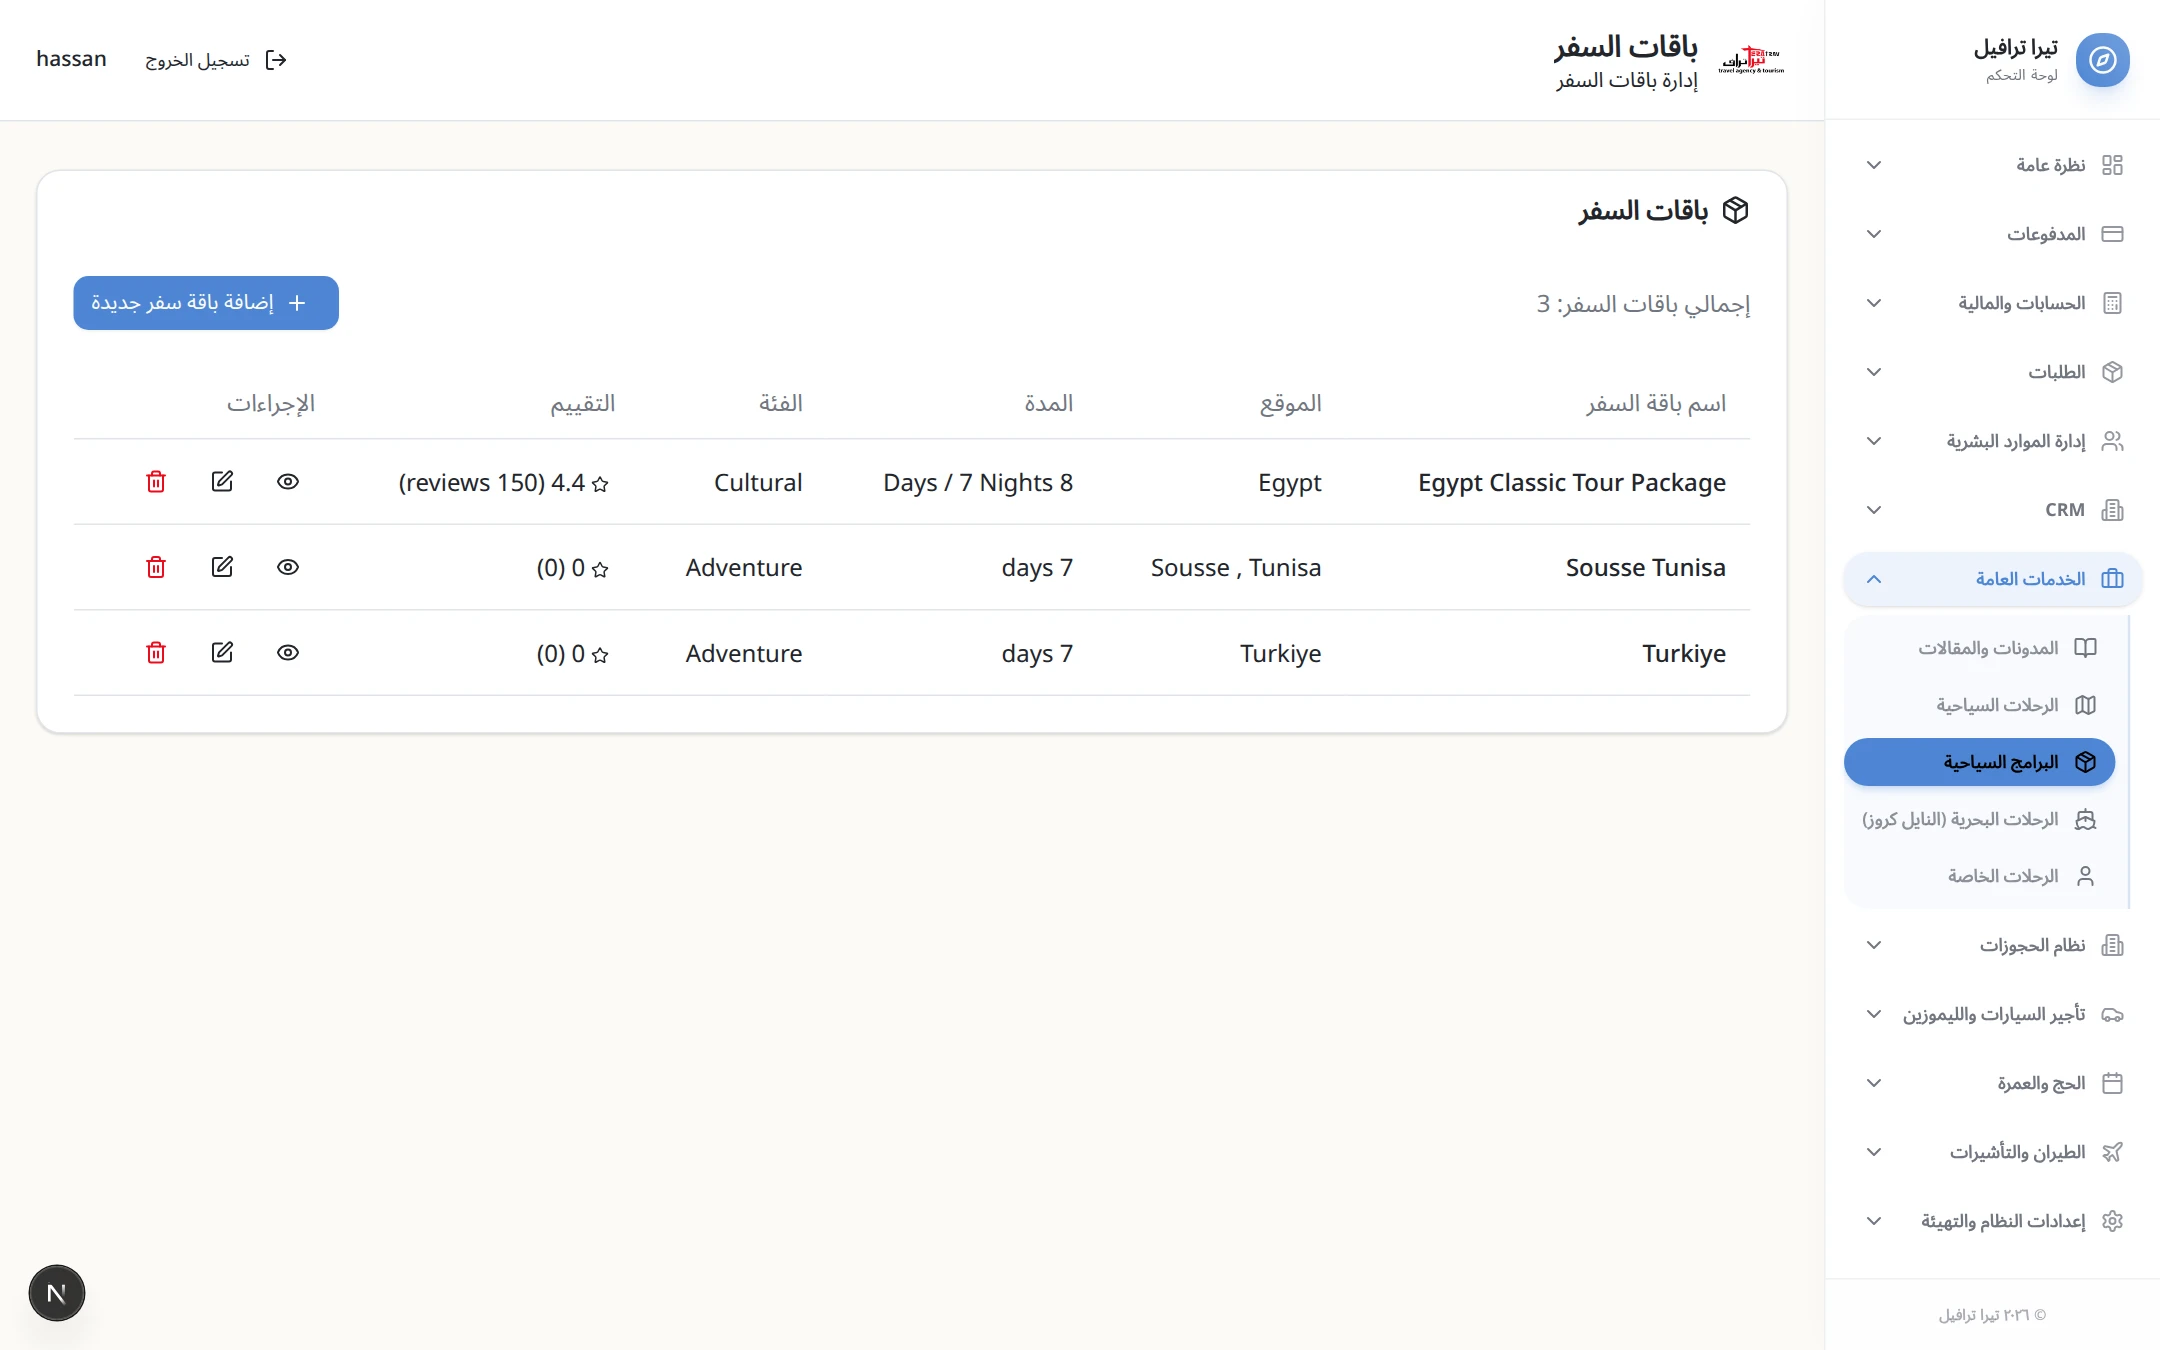Open the Next.js dev tools N badge

pyautogui.click(x=57, y=1293)
